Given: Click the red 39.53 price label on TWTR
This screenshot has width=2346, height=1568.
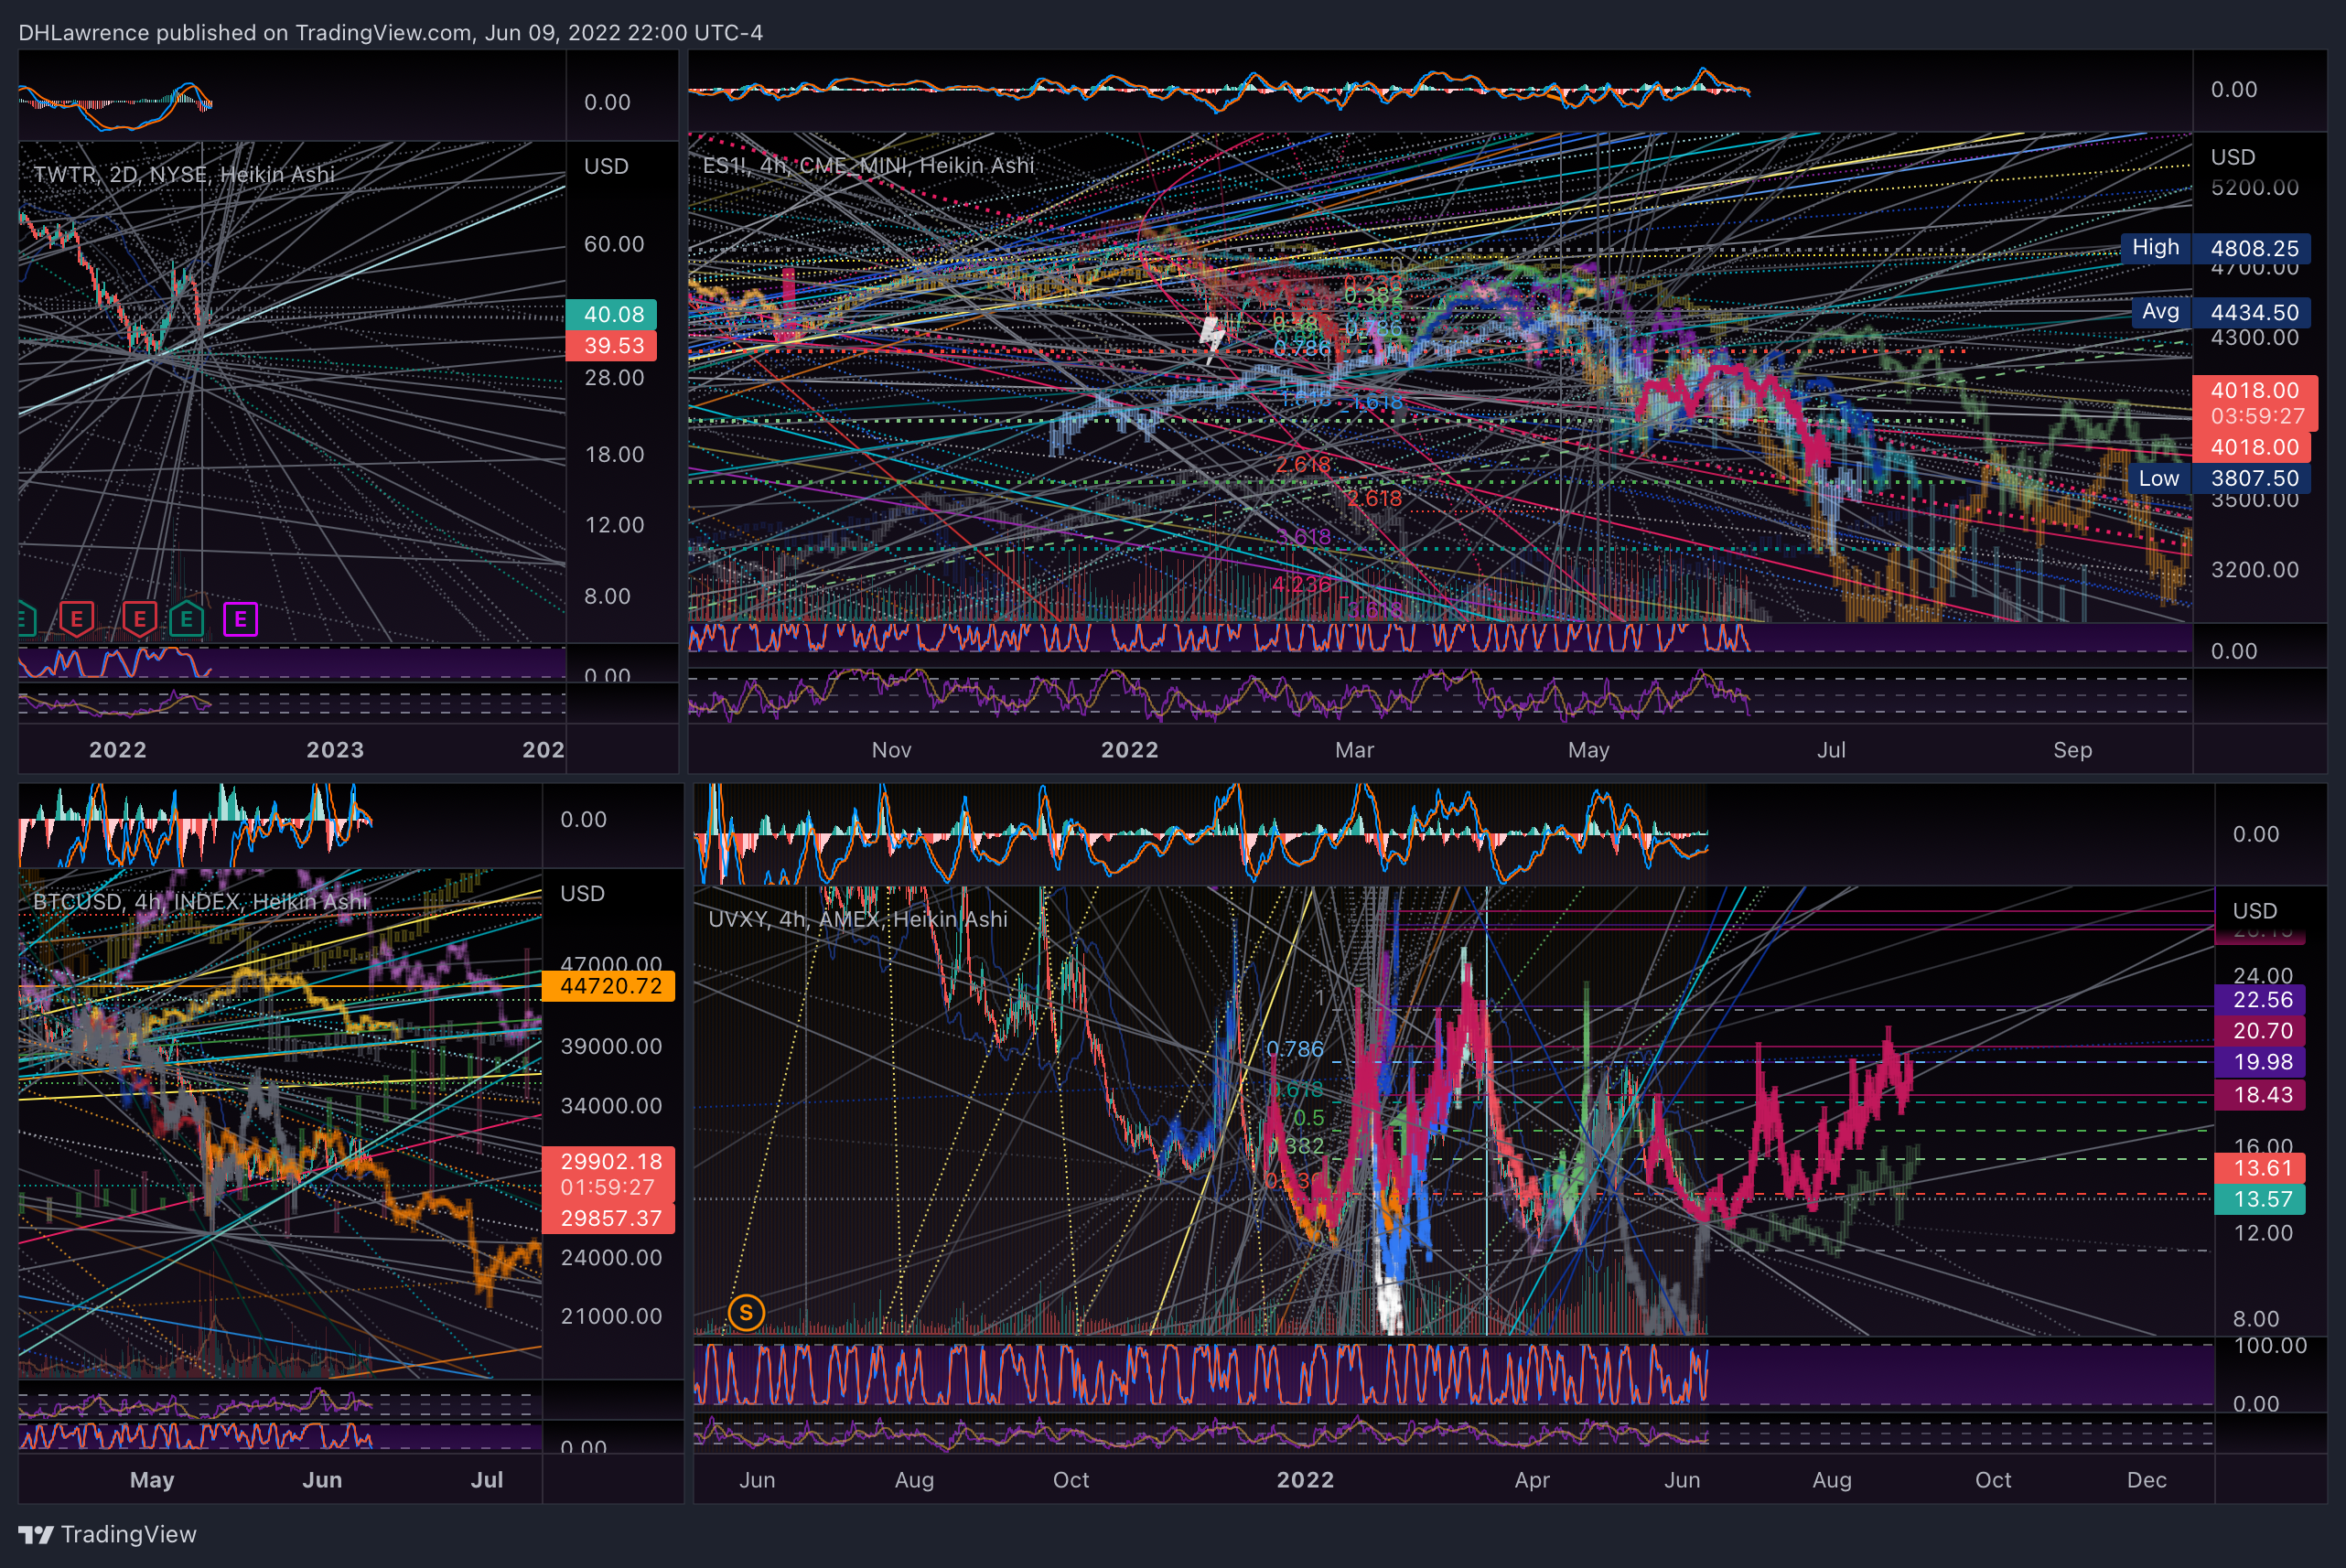Looking at the screenshot, I should point(611,345).
